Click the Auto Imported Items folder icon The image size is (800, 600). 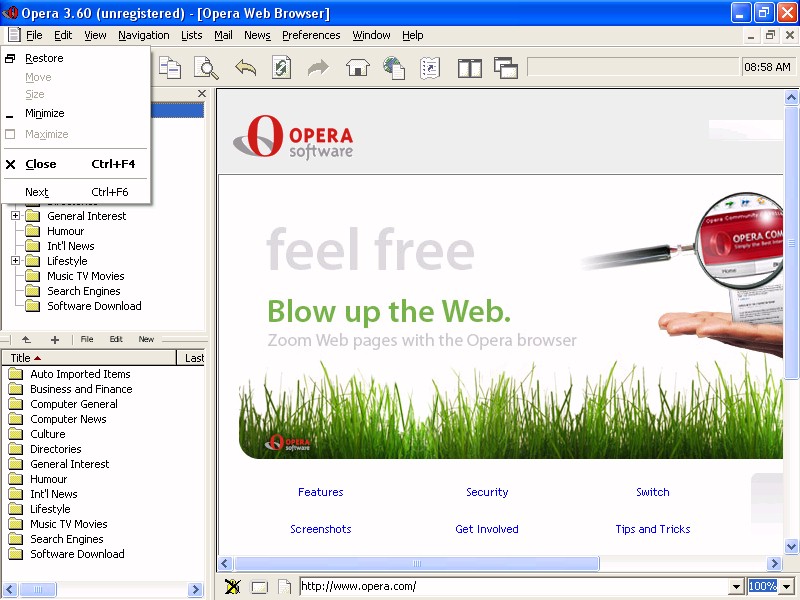coord(16,374)
